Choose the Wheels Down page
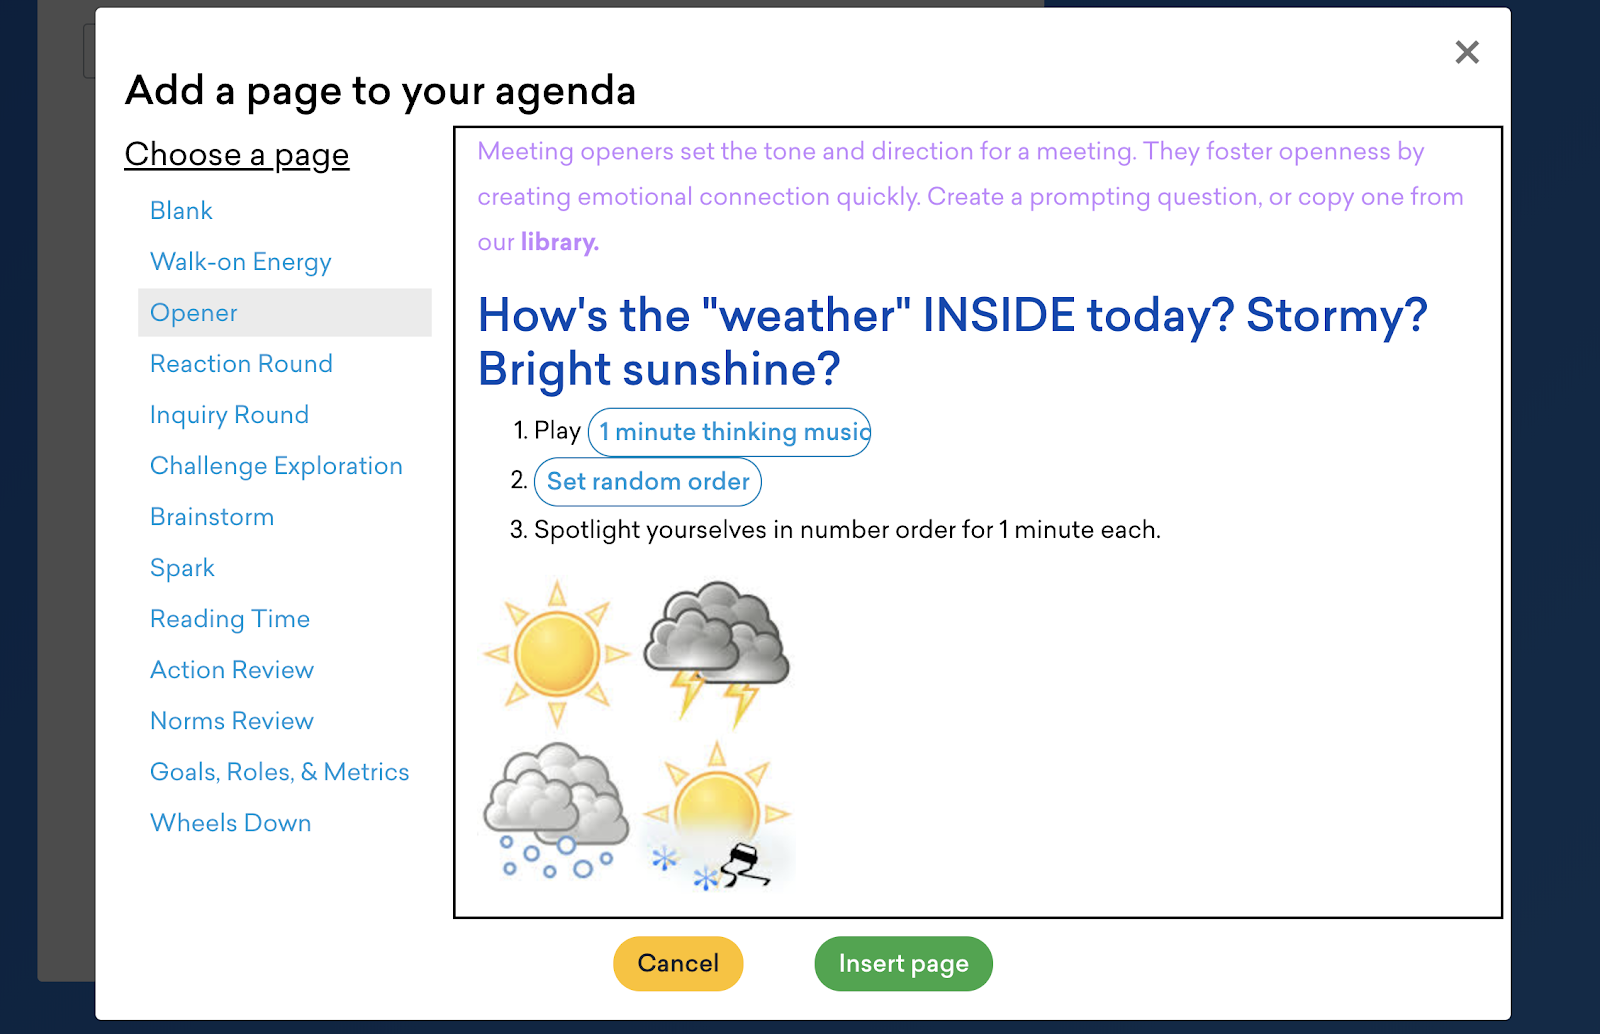Viewport: 1600px width, 1034px height. [230, 823]
